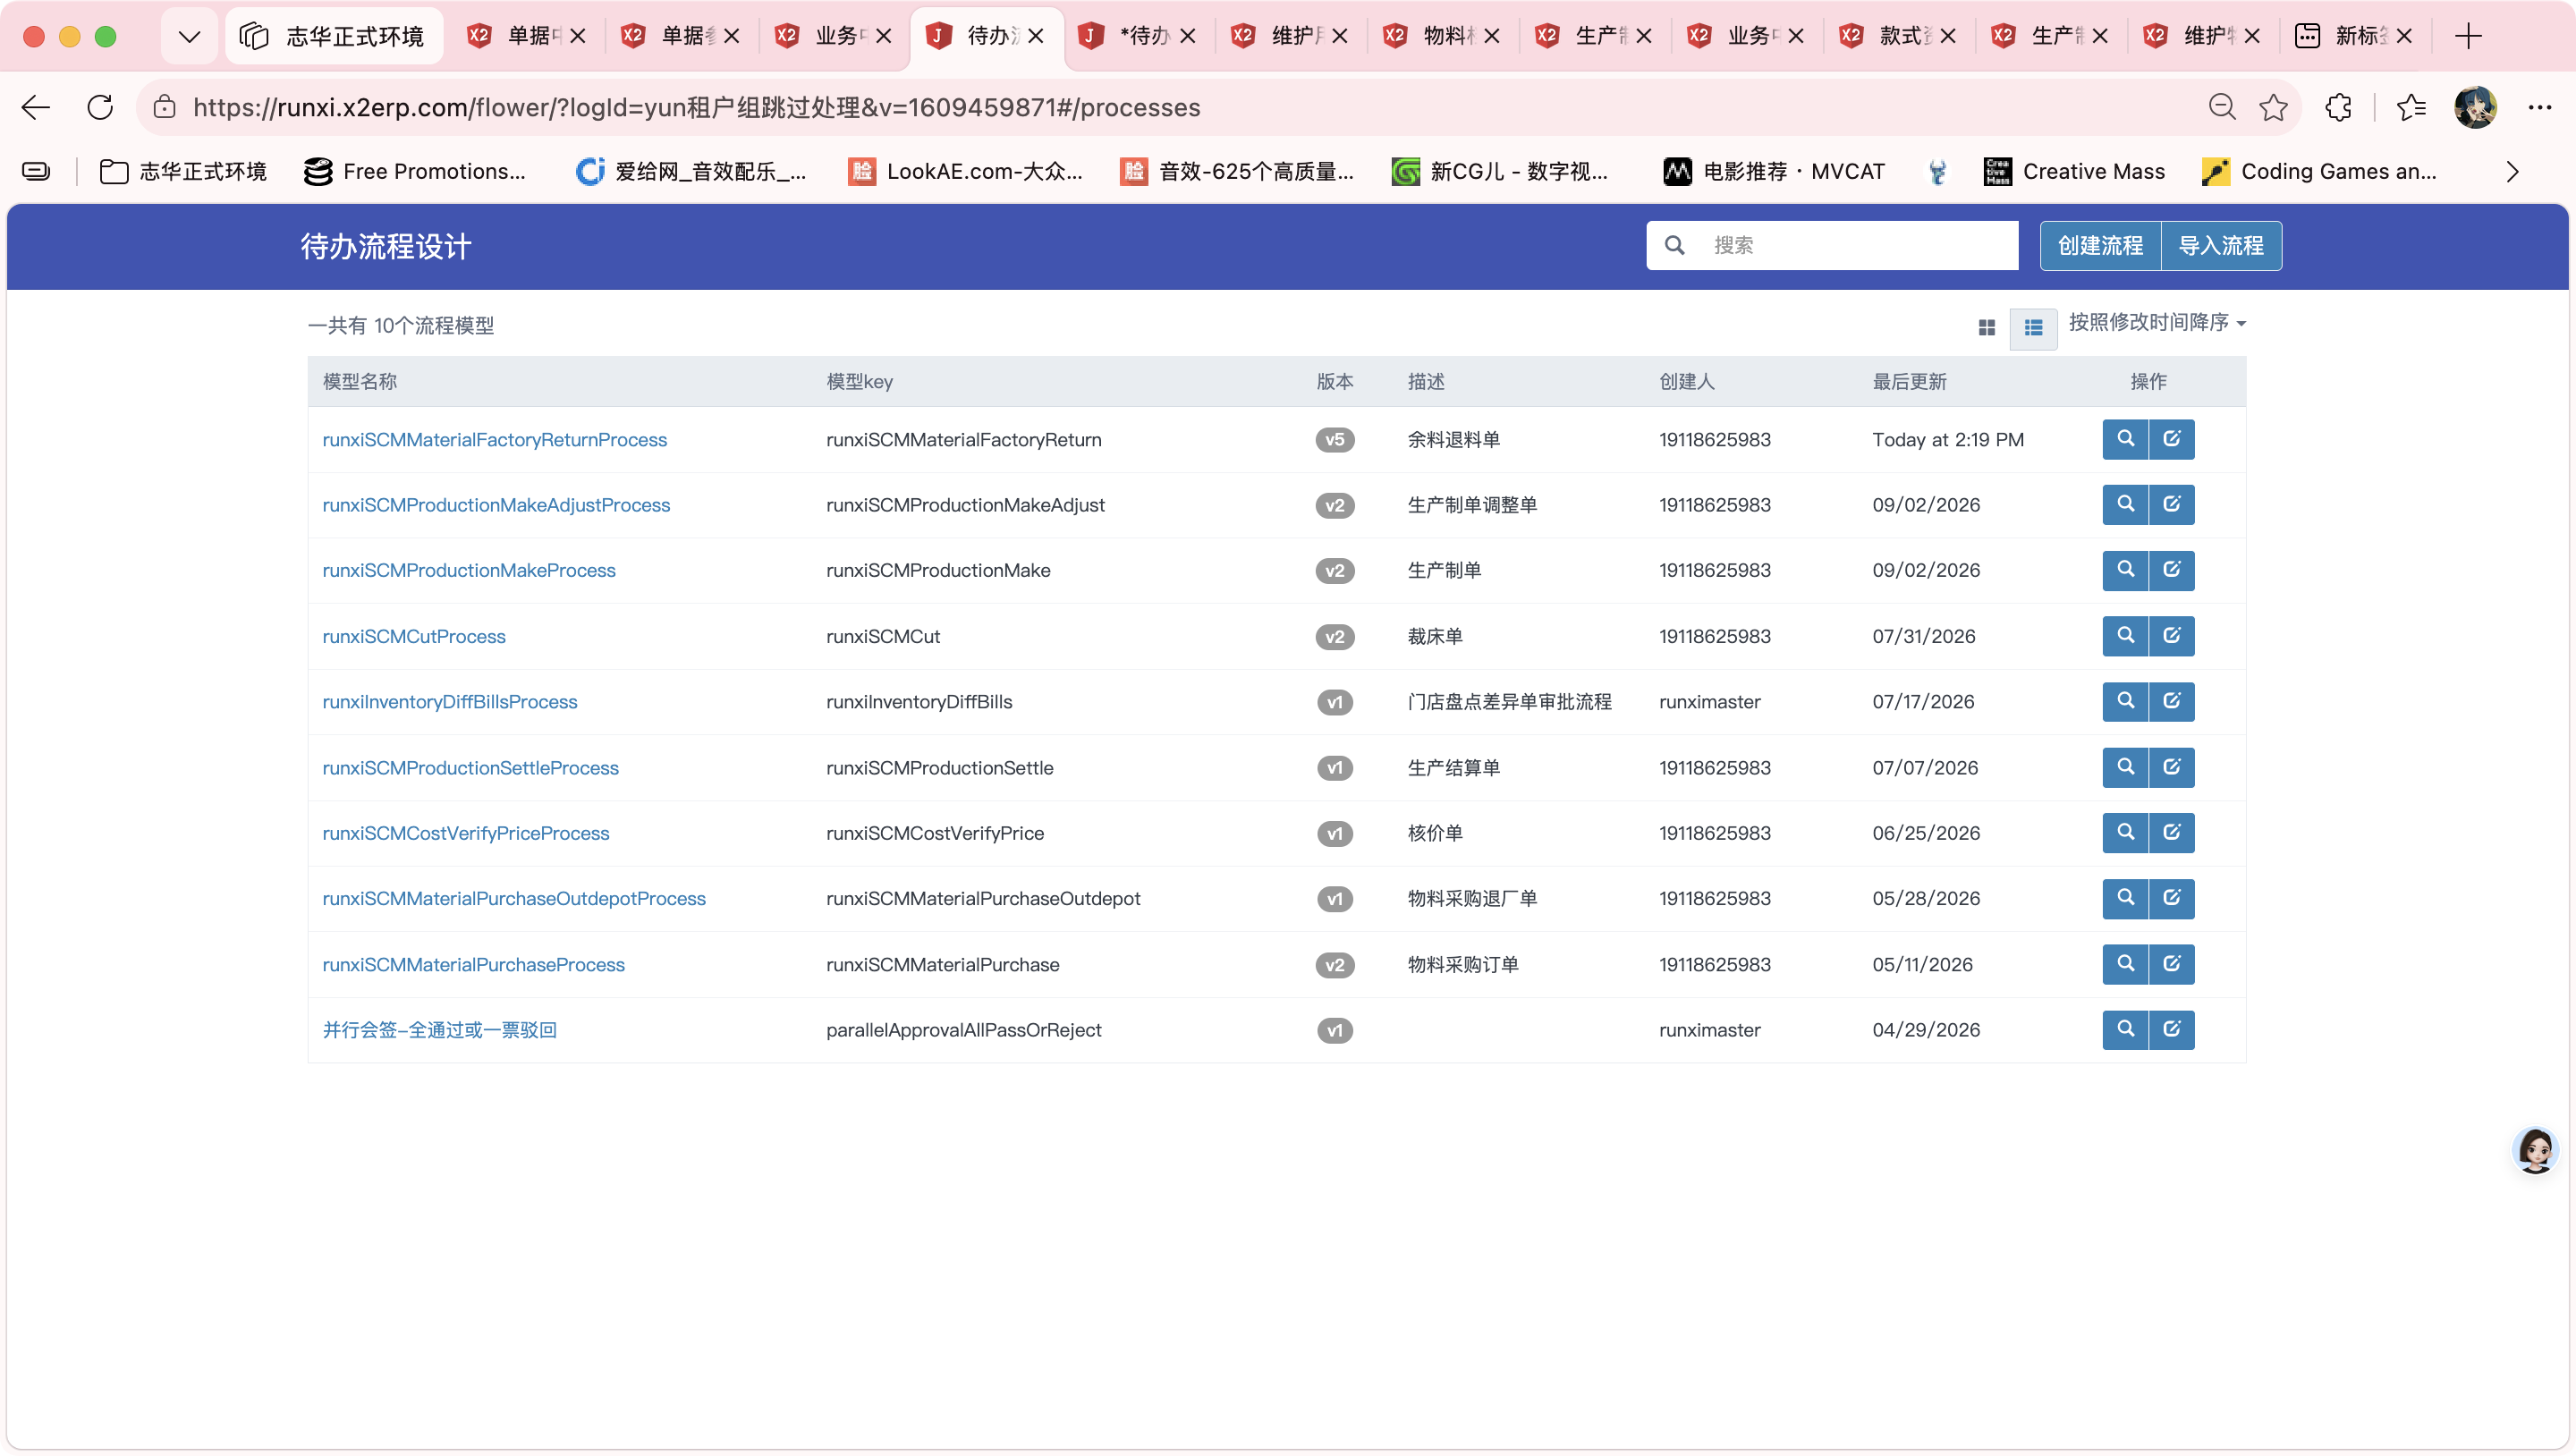
Task: View details of runxiSCMMaterialFactoryReturnProcess with magnifier icon
Action: coord(2125,439)
